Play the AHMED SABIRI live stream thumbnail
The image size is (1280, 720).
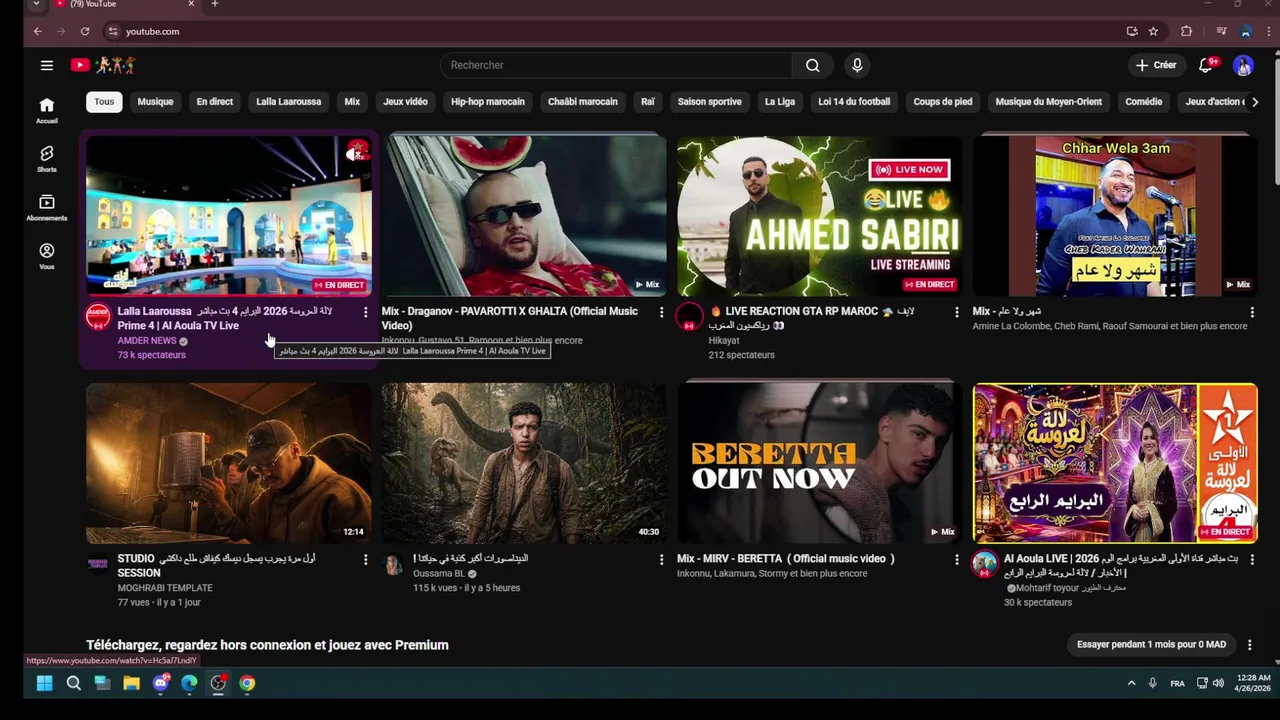coord(819,216)
